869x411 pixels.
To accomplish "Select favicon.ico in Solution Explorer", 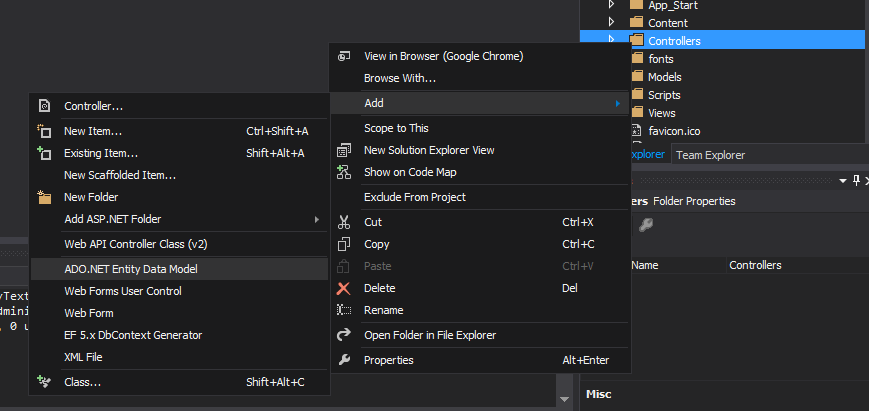I will pyautogui.click(x=673, y=131).
